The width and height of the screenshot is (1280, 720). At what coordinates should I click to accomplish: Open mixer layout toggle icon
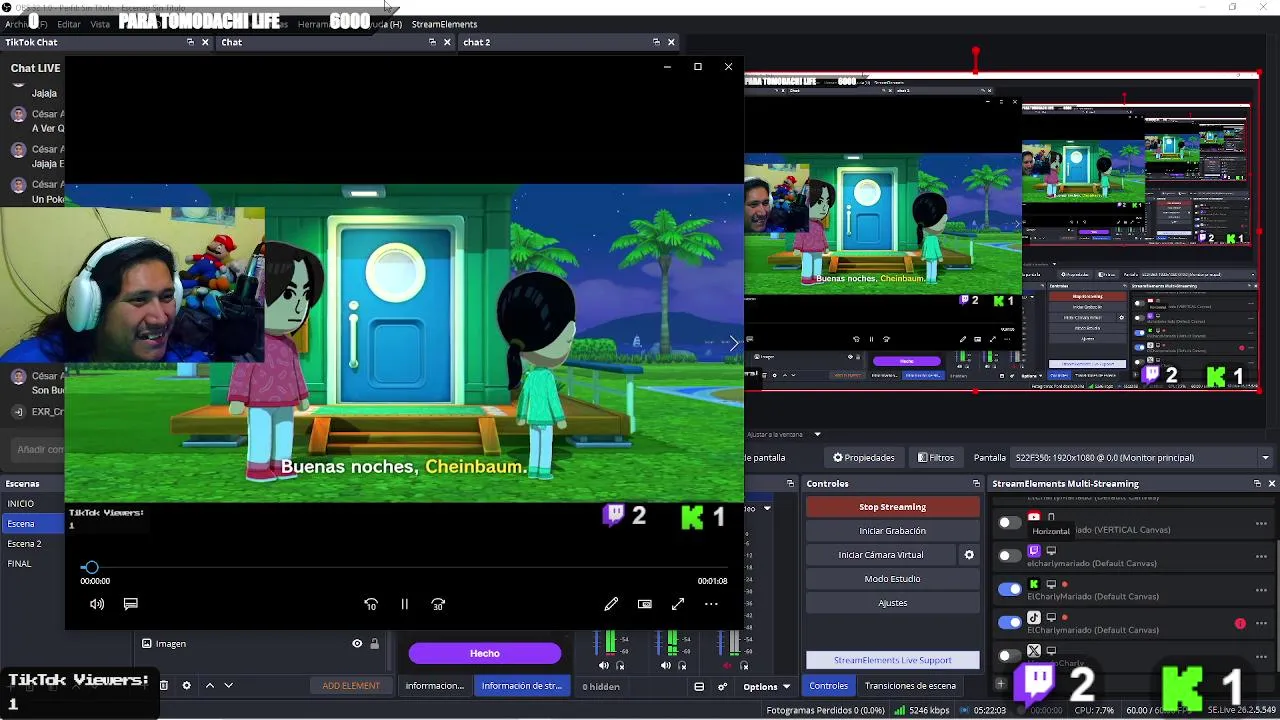tap(699, 686)
